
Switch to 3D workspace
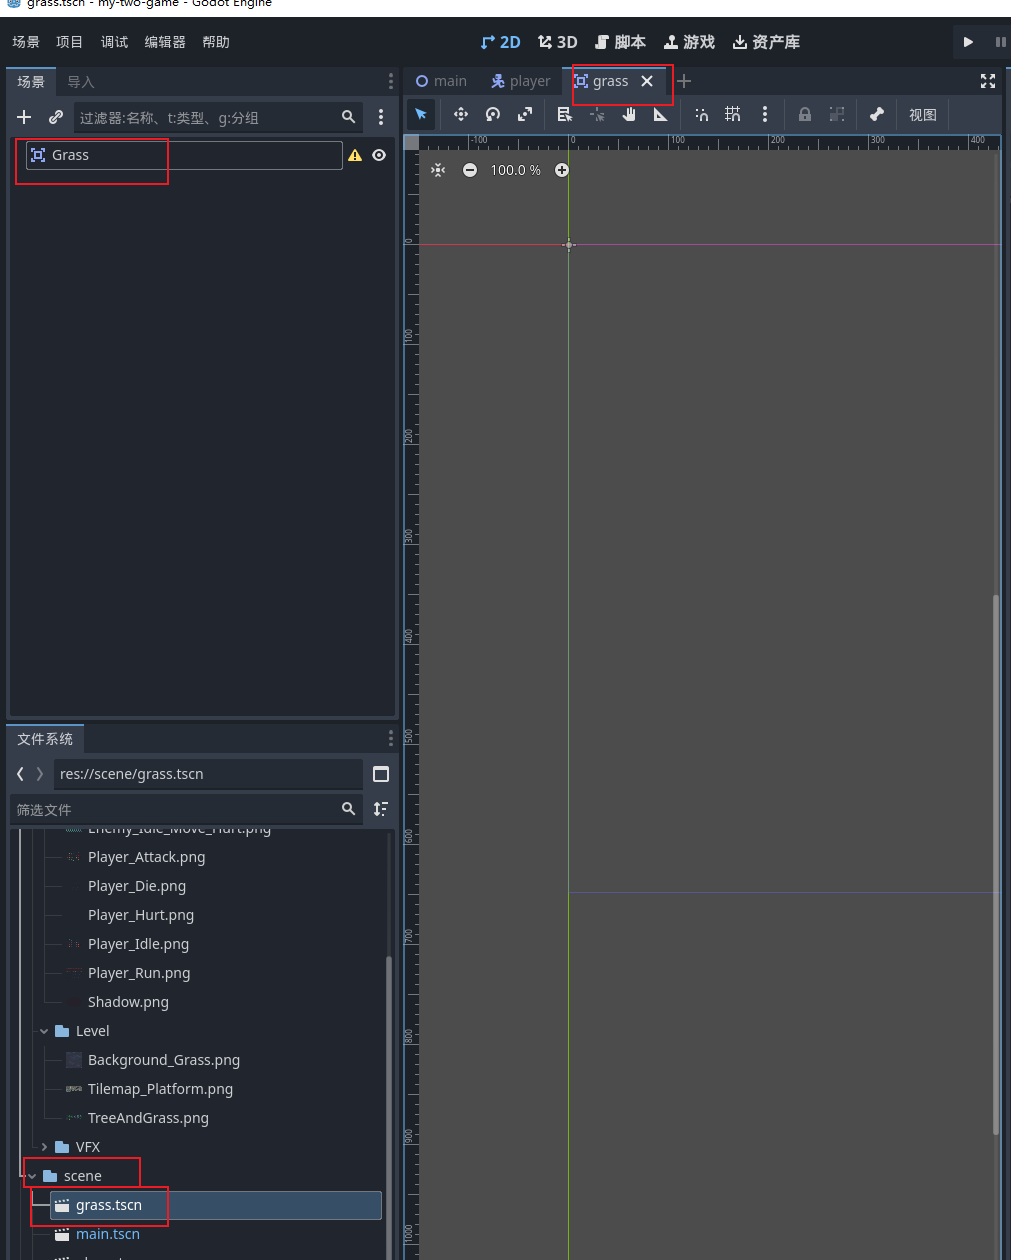pos(558,42)
